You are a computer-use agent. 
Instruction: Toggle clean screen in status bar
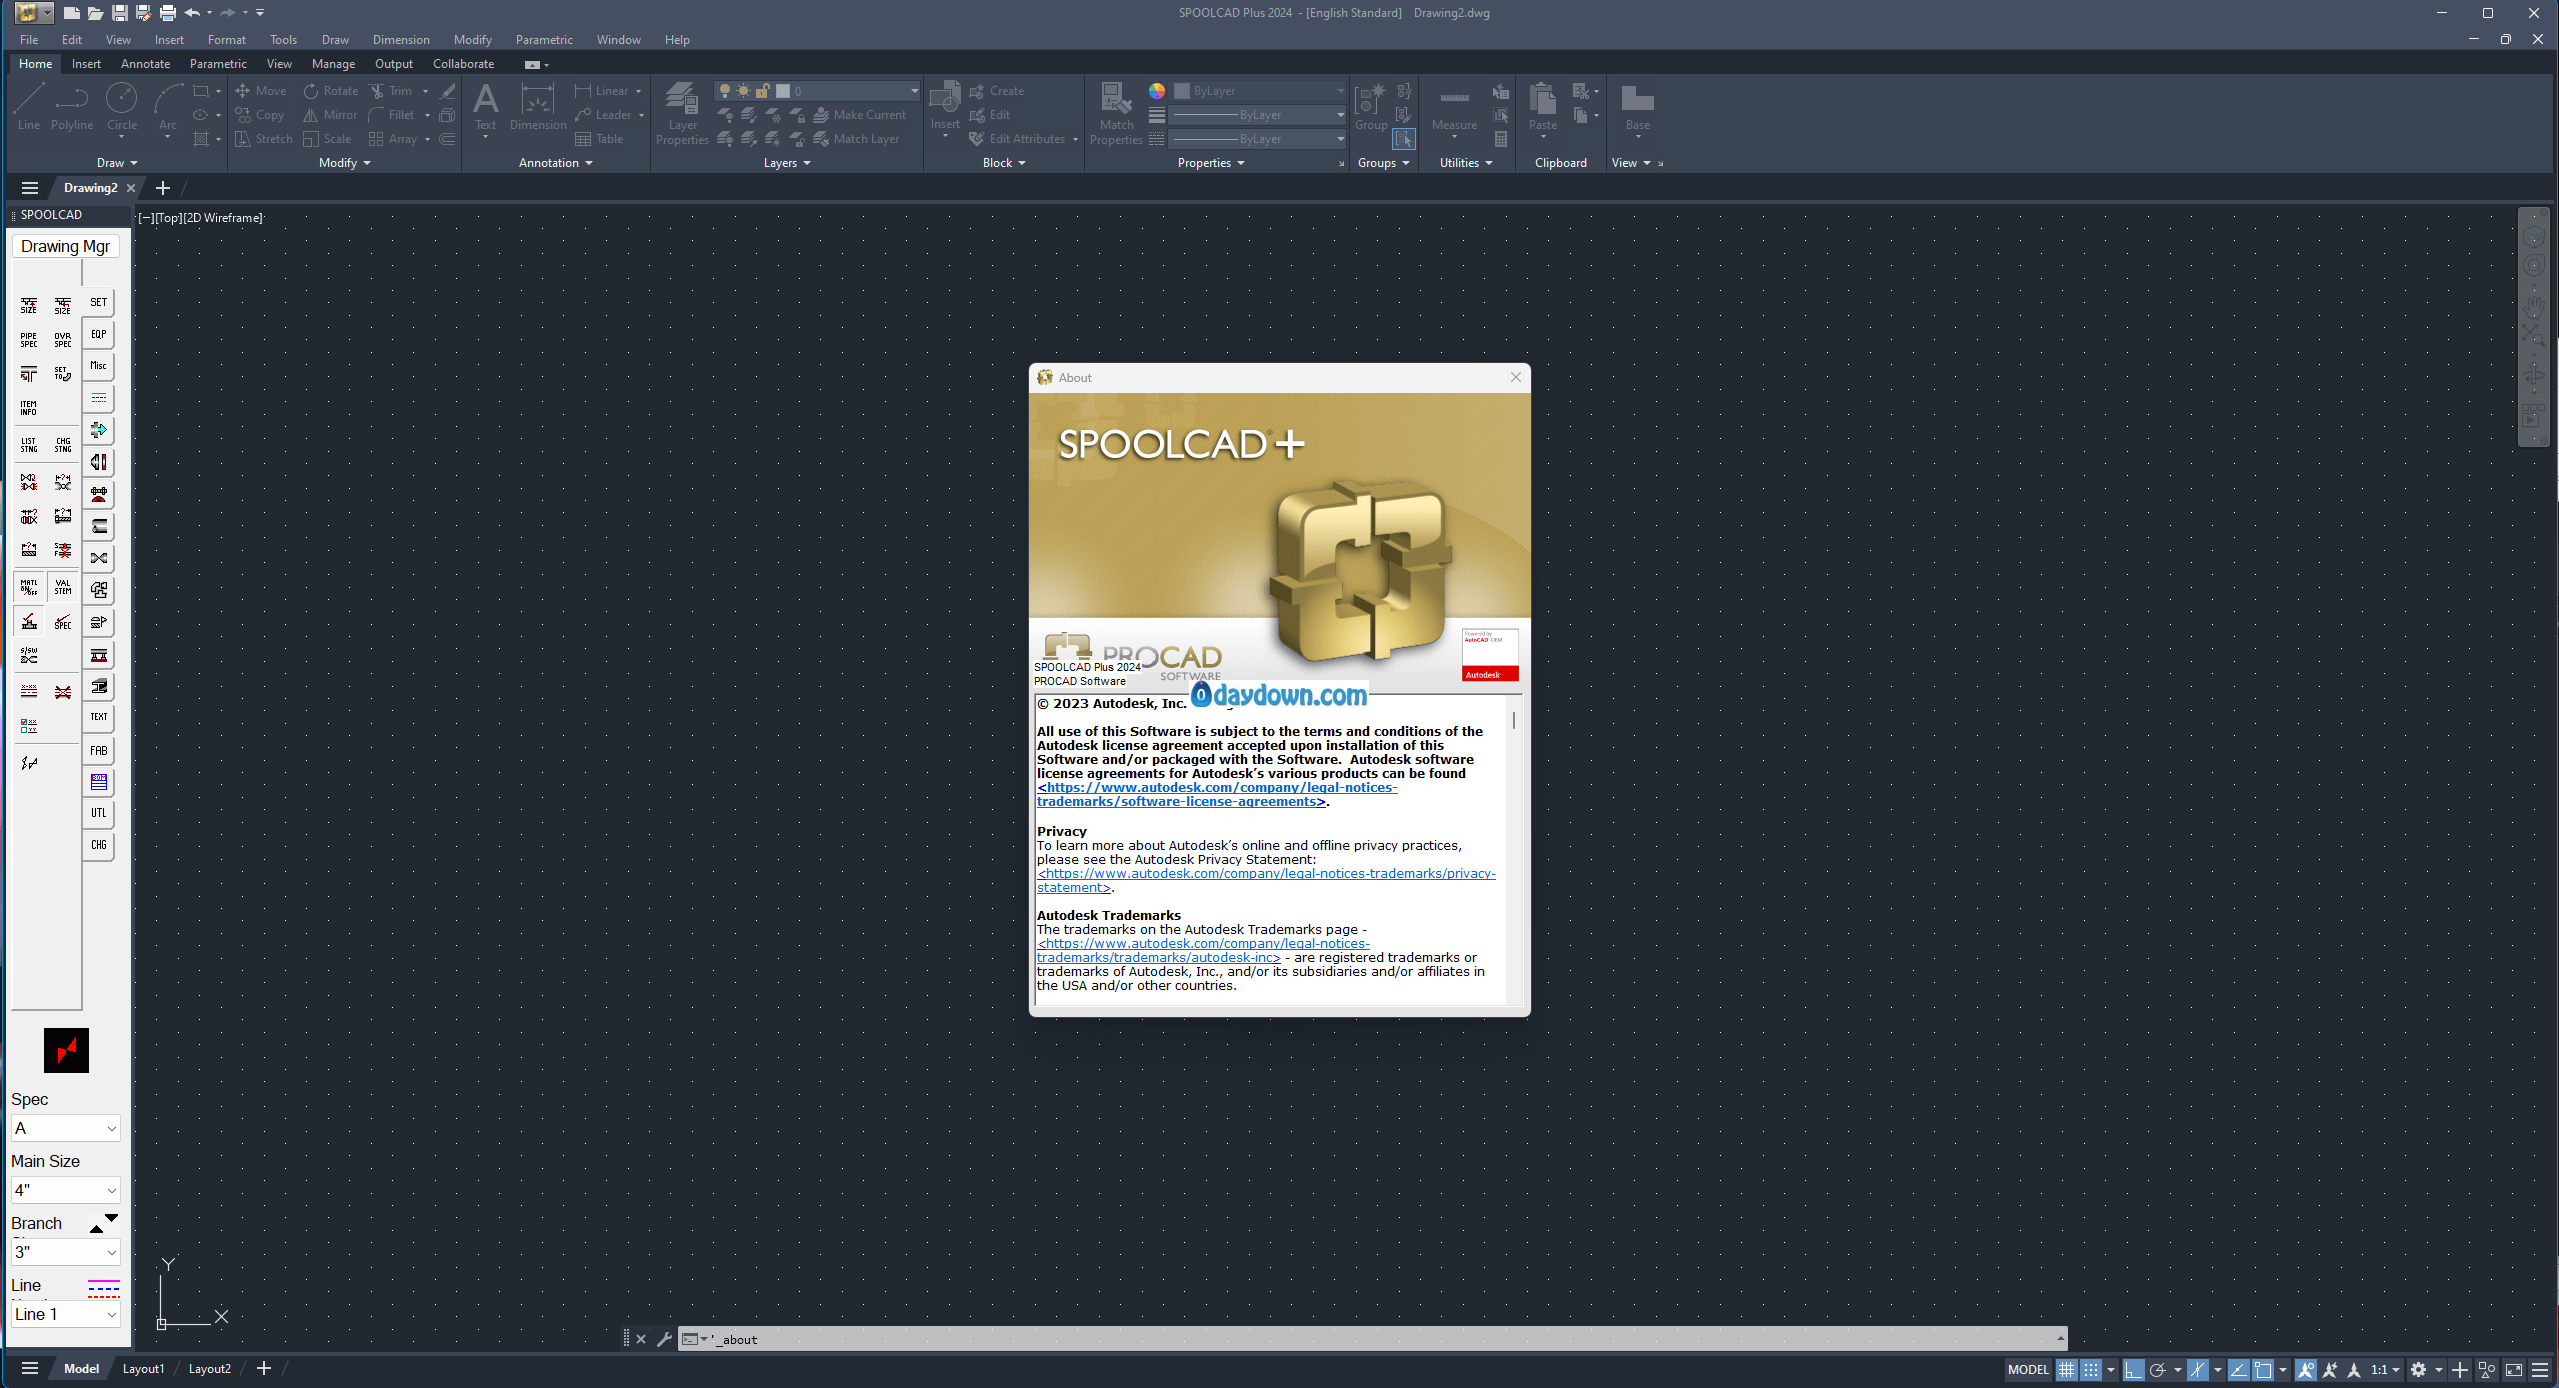pyautogui.click(x=2514, y=1369)
